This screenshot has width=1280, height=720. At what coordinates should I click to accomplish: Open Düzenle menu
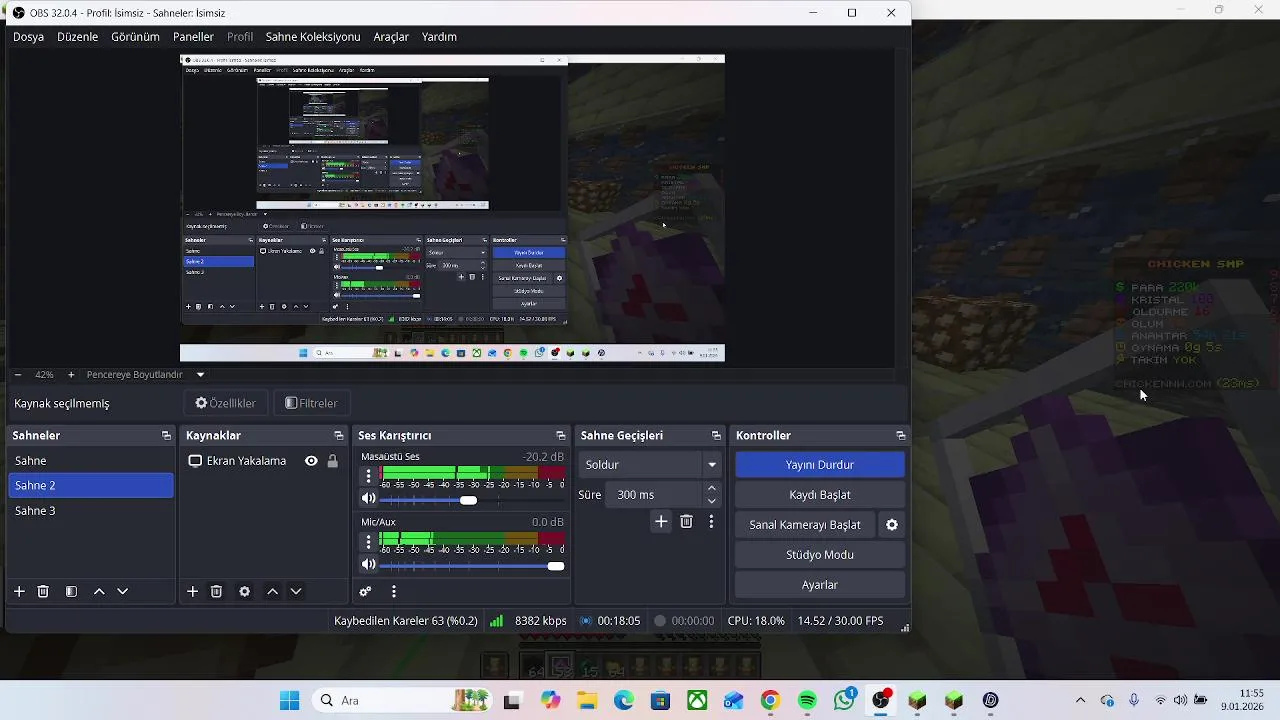pos(77,37)
